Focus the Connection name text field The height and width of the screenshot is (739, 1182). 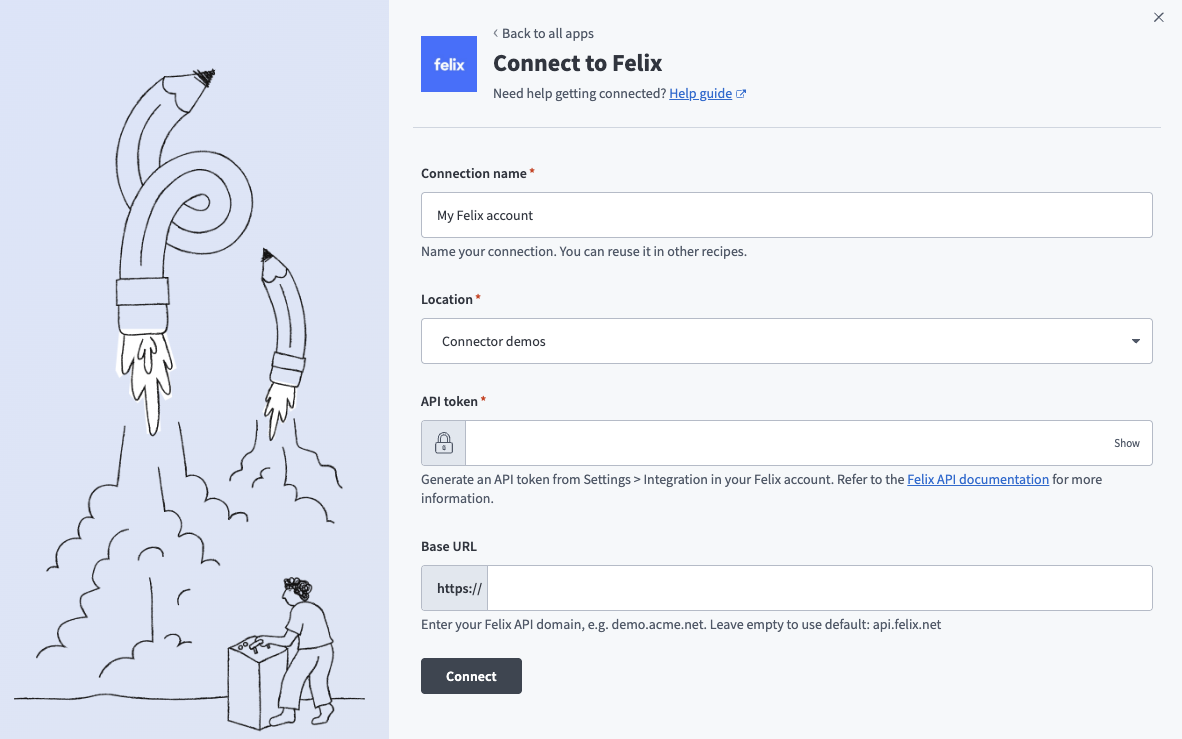tap(786, 215)
